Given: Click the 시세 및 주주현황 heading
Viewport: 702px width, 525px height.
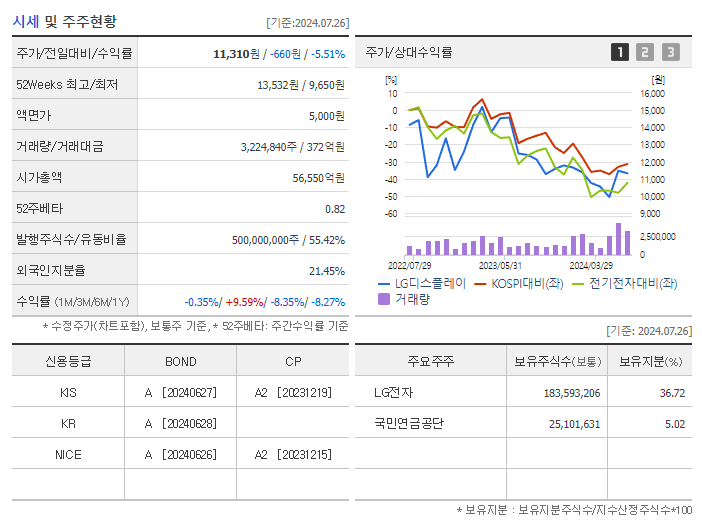Looking at the screenshot, I should point(65,21).
